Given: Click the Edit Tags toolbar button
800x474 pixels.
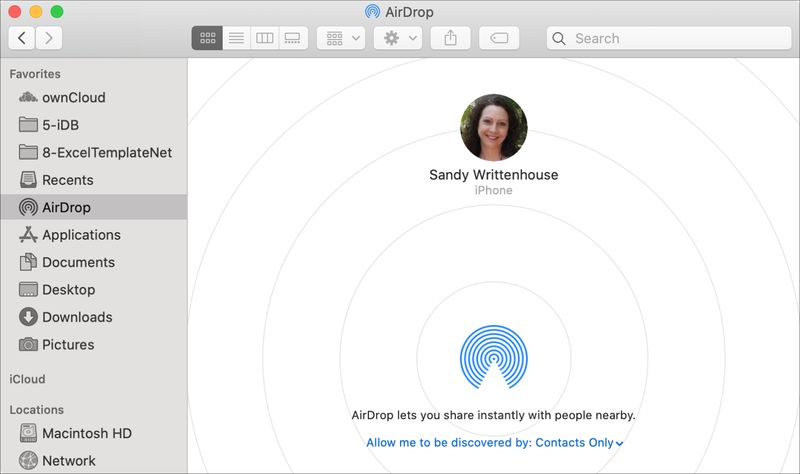Looking at the screenshot, I should [499, 38].
